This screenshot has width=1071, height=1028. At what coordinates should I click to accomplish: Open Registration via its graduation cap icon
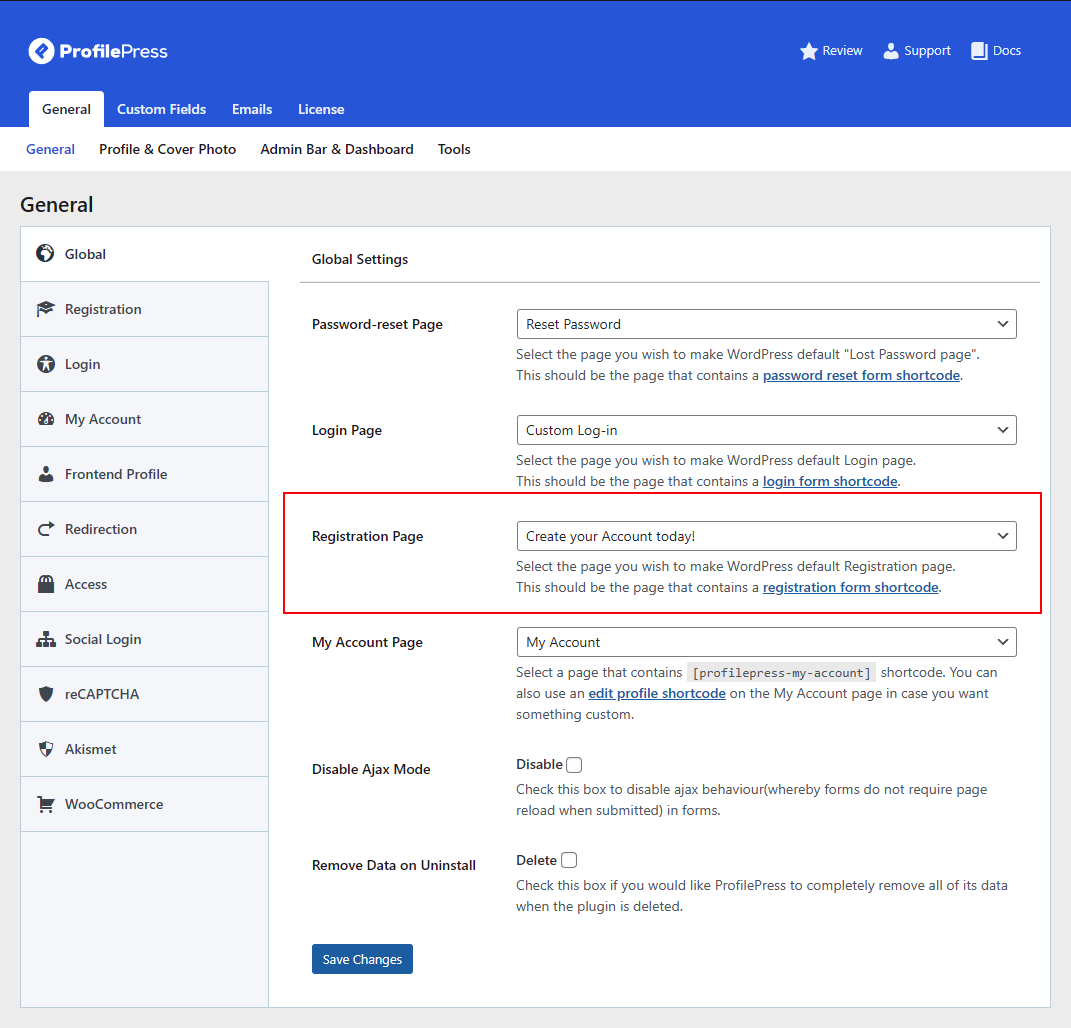pyautogui.click(x=45, y=309)
